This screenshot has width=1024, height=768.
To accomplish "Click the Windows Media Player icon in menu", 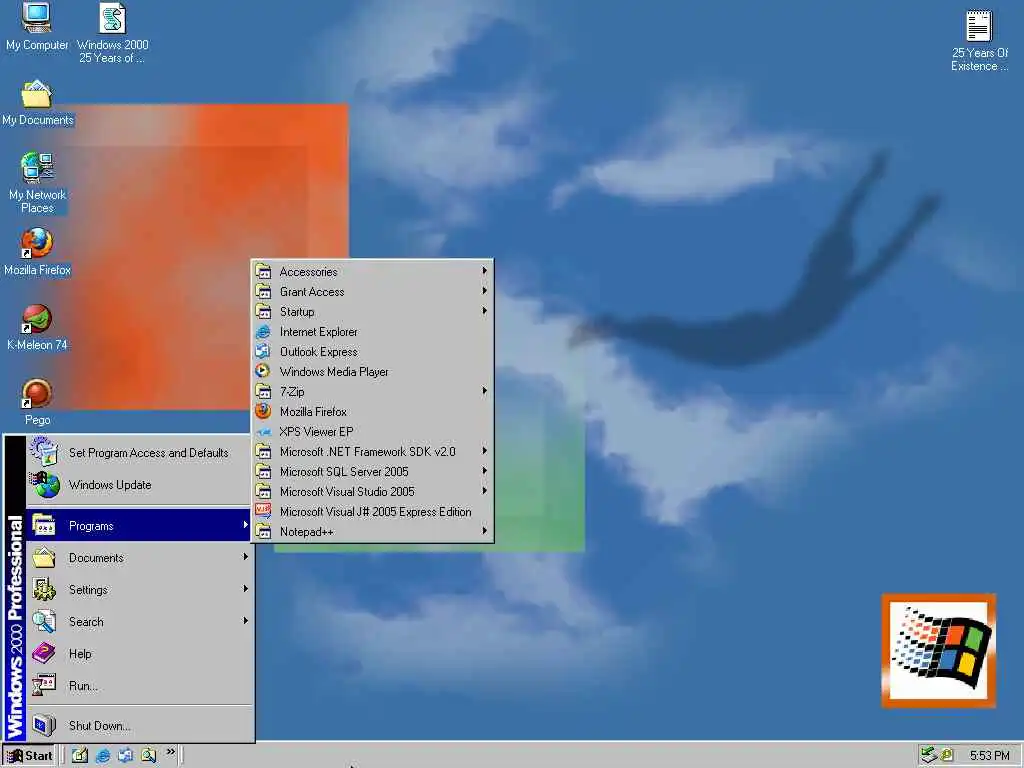I will point(263,372).
